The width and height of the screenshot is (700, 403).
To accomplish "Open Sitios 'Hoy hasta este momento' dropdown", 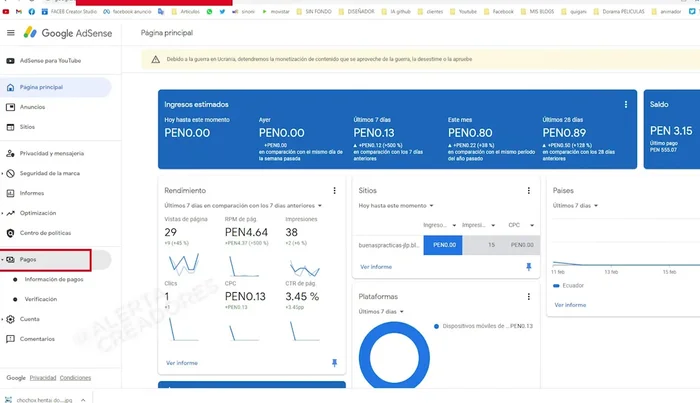I will tap(396, 206).
